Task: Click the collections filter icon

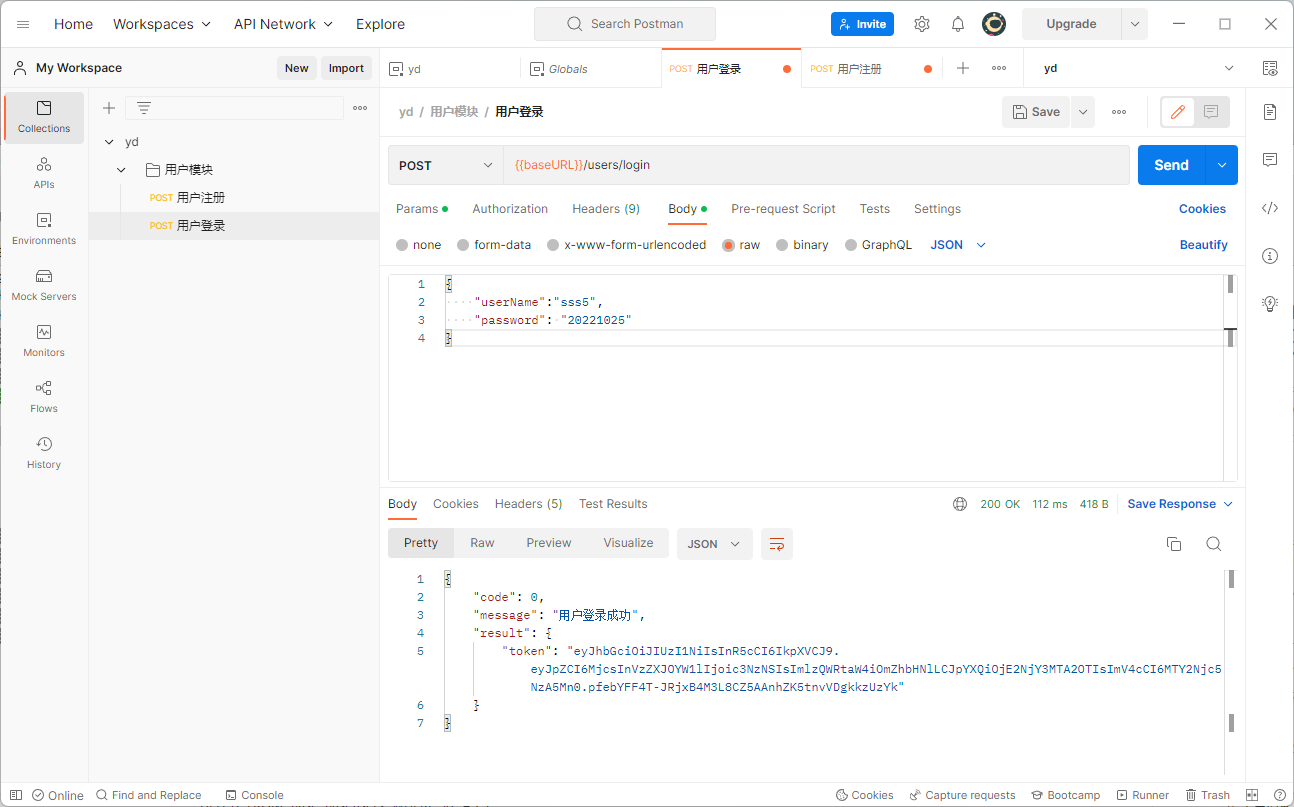Action: coord(144,108)
